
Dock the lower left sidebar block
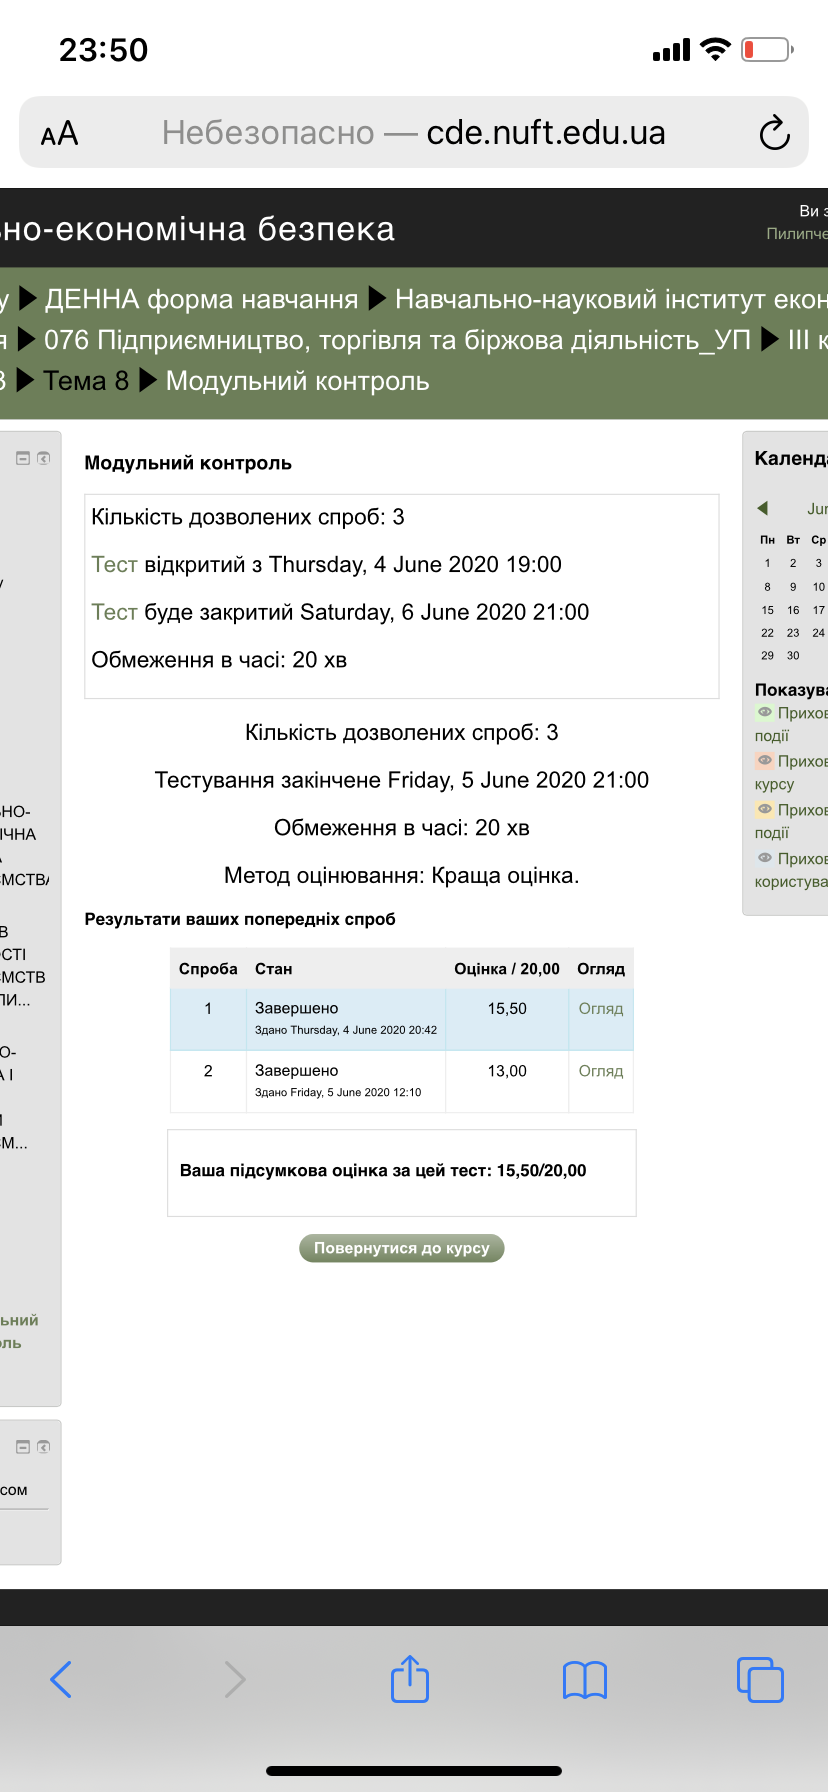tap(44, 1447)
